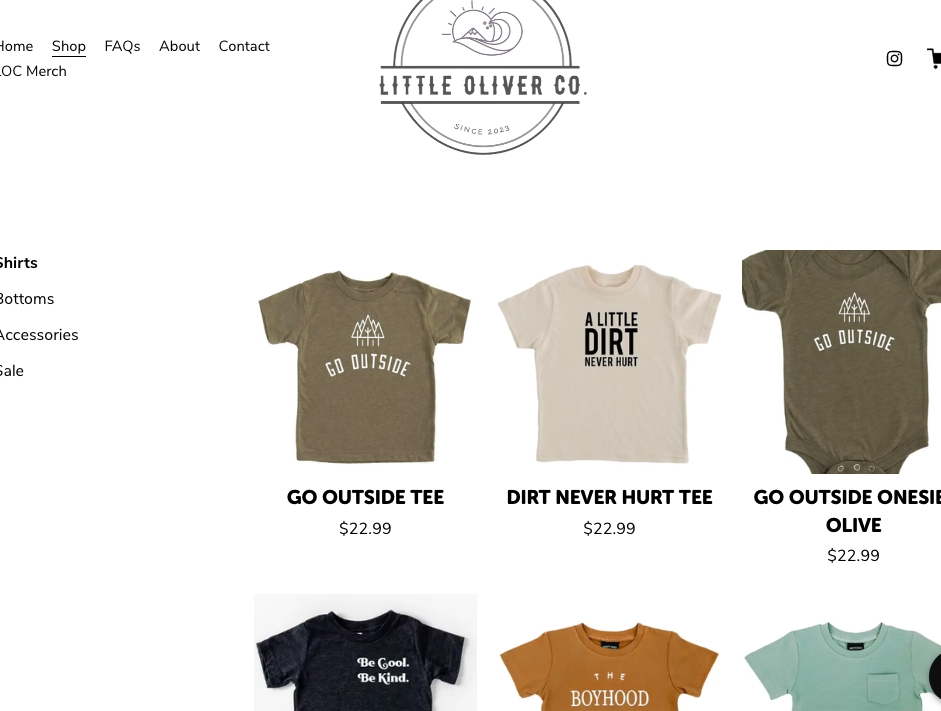Screen dimensions: 941x711
Task: Click the Dirt Never Hurt Tee title
Action: tap(609, 497)
